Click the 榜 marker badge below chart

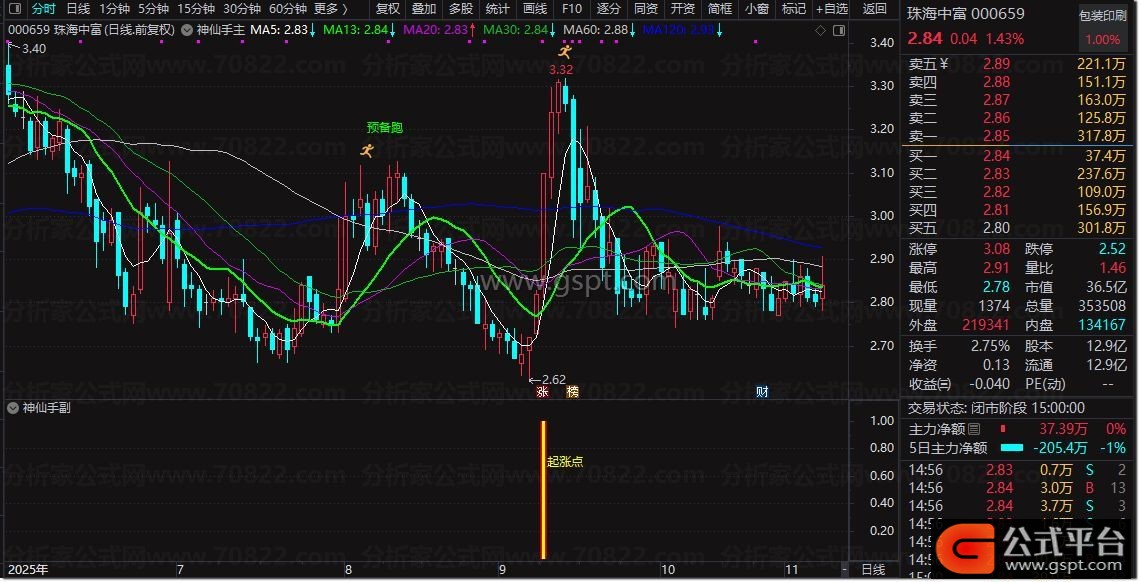tap(572, 392)
